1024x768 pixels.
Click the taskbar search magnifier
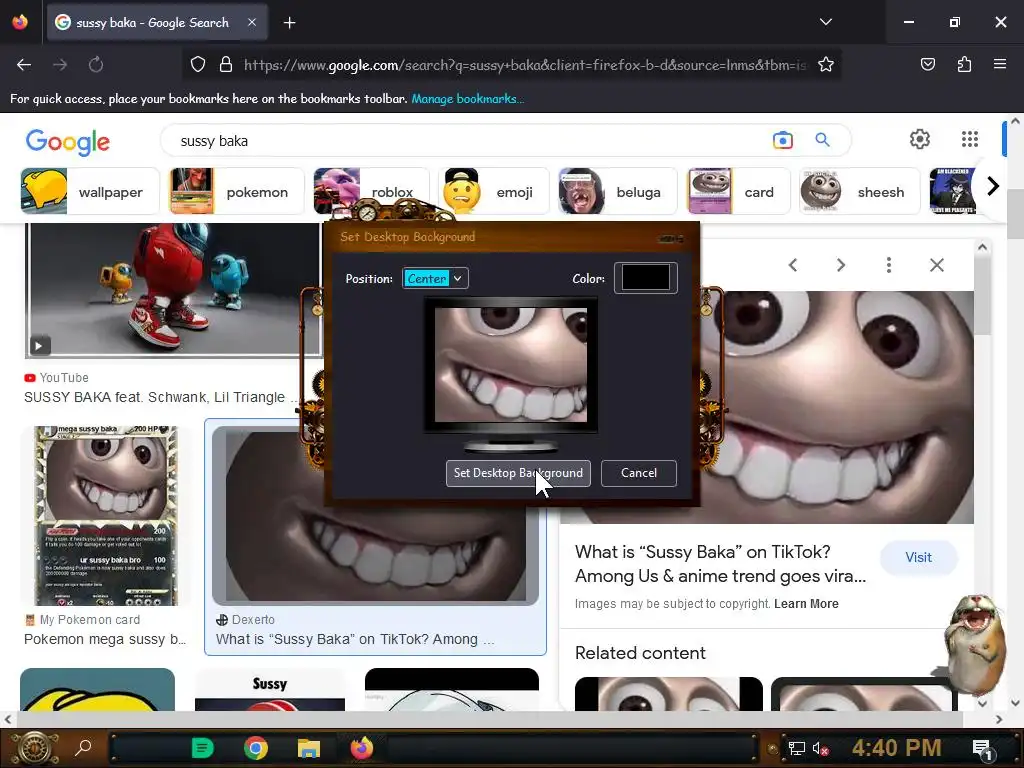point(83,747)
